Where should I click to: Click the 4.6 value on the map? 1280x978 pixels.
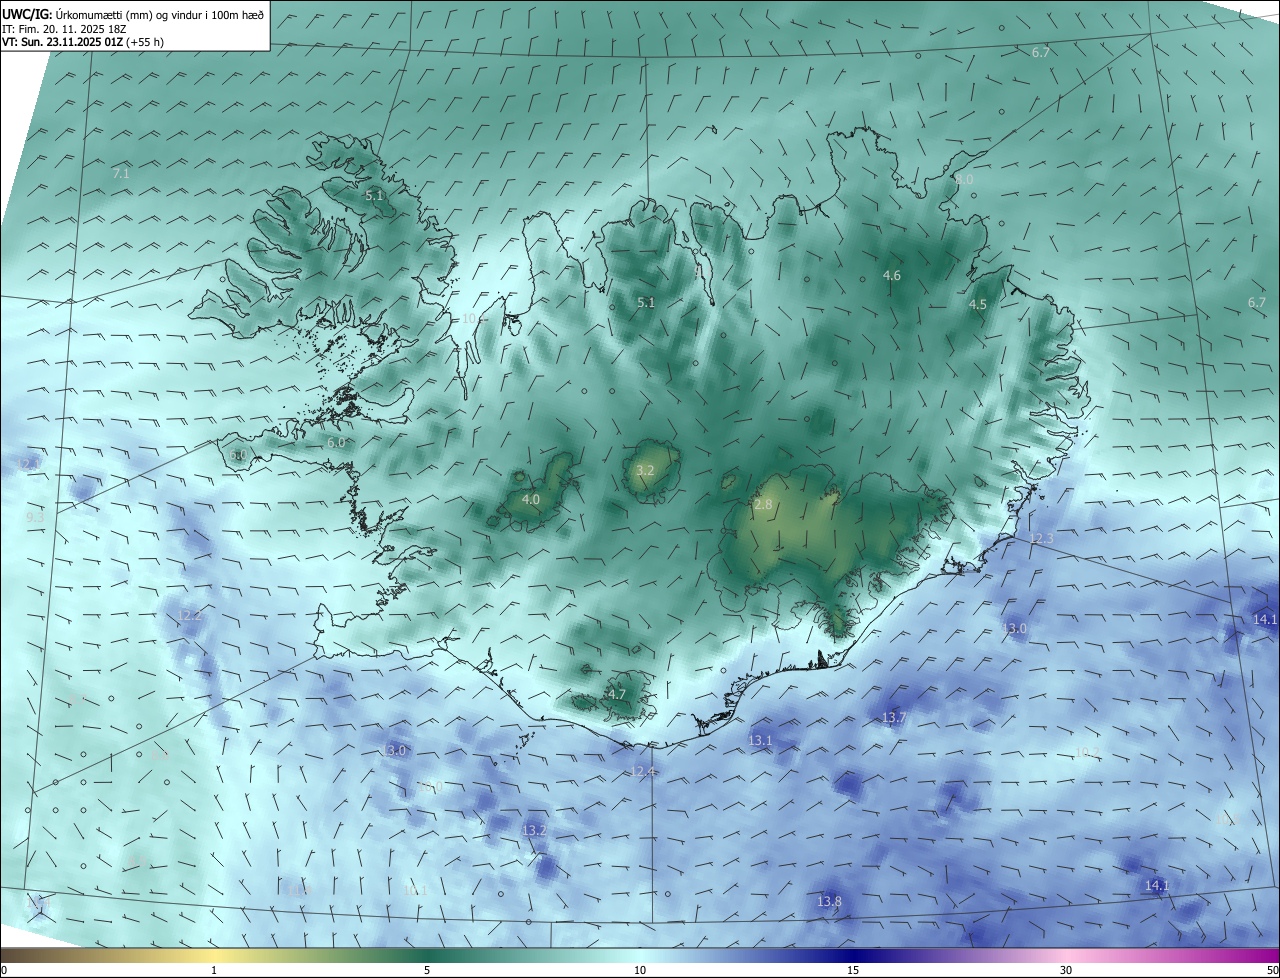click(892, 275)
